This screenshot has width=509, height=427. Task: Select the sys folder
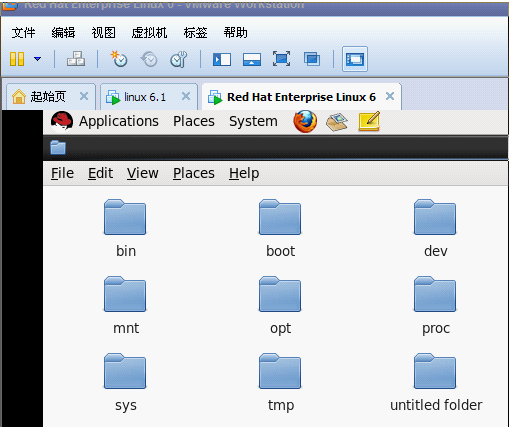[x=125, y=371]
